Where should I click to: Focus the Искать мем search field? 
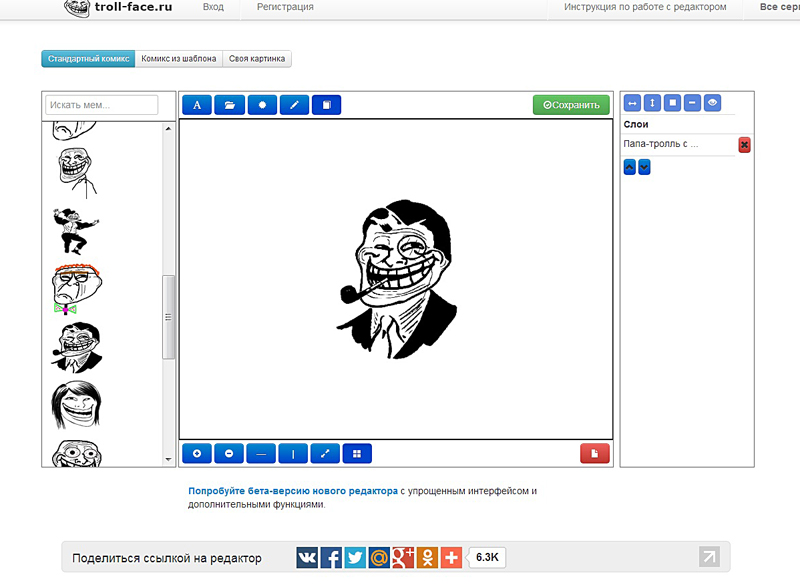[102, 105]
